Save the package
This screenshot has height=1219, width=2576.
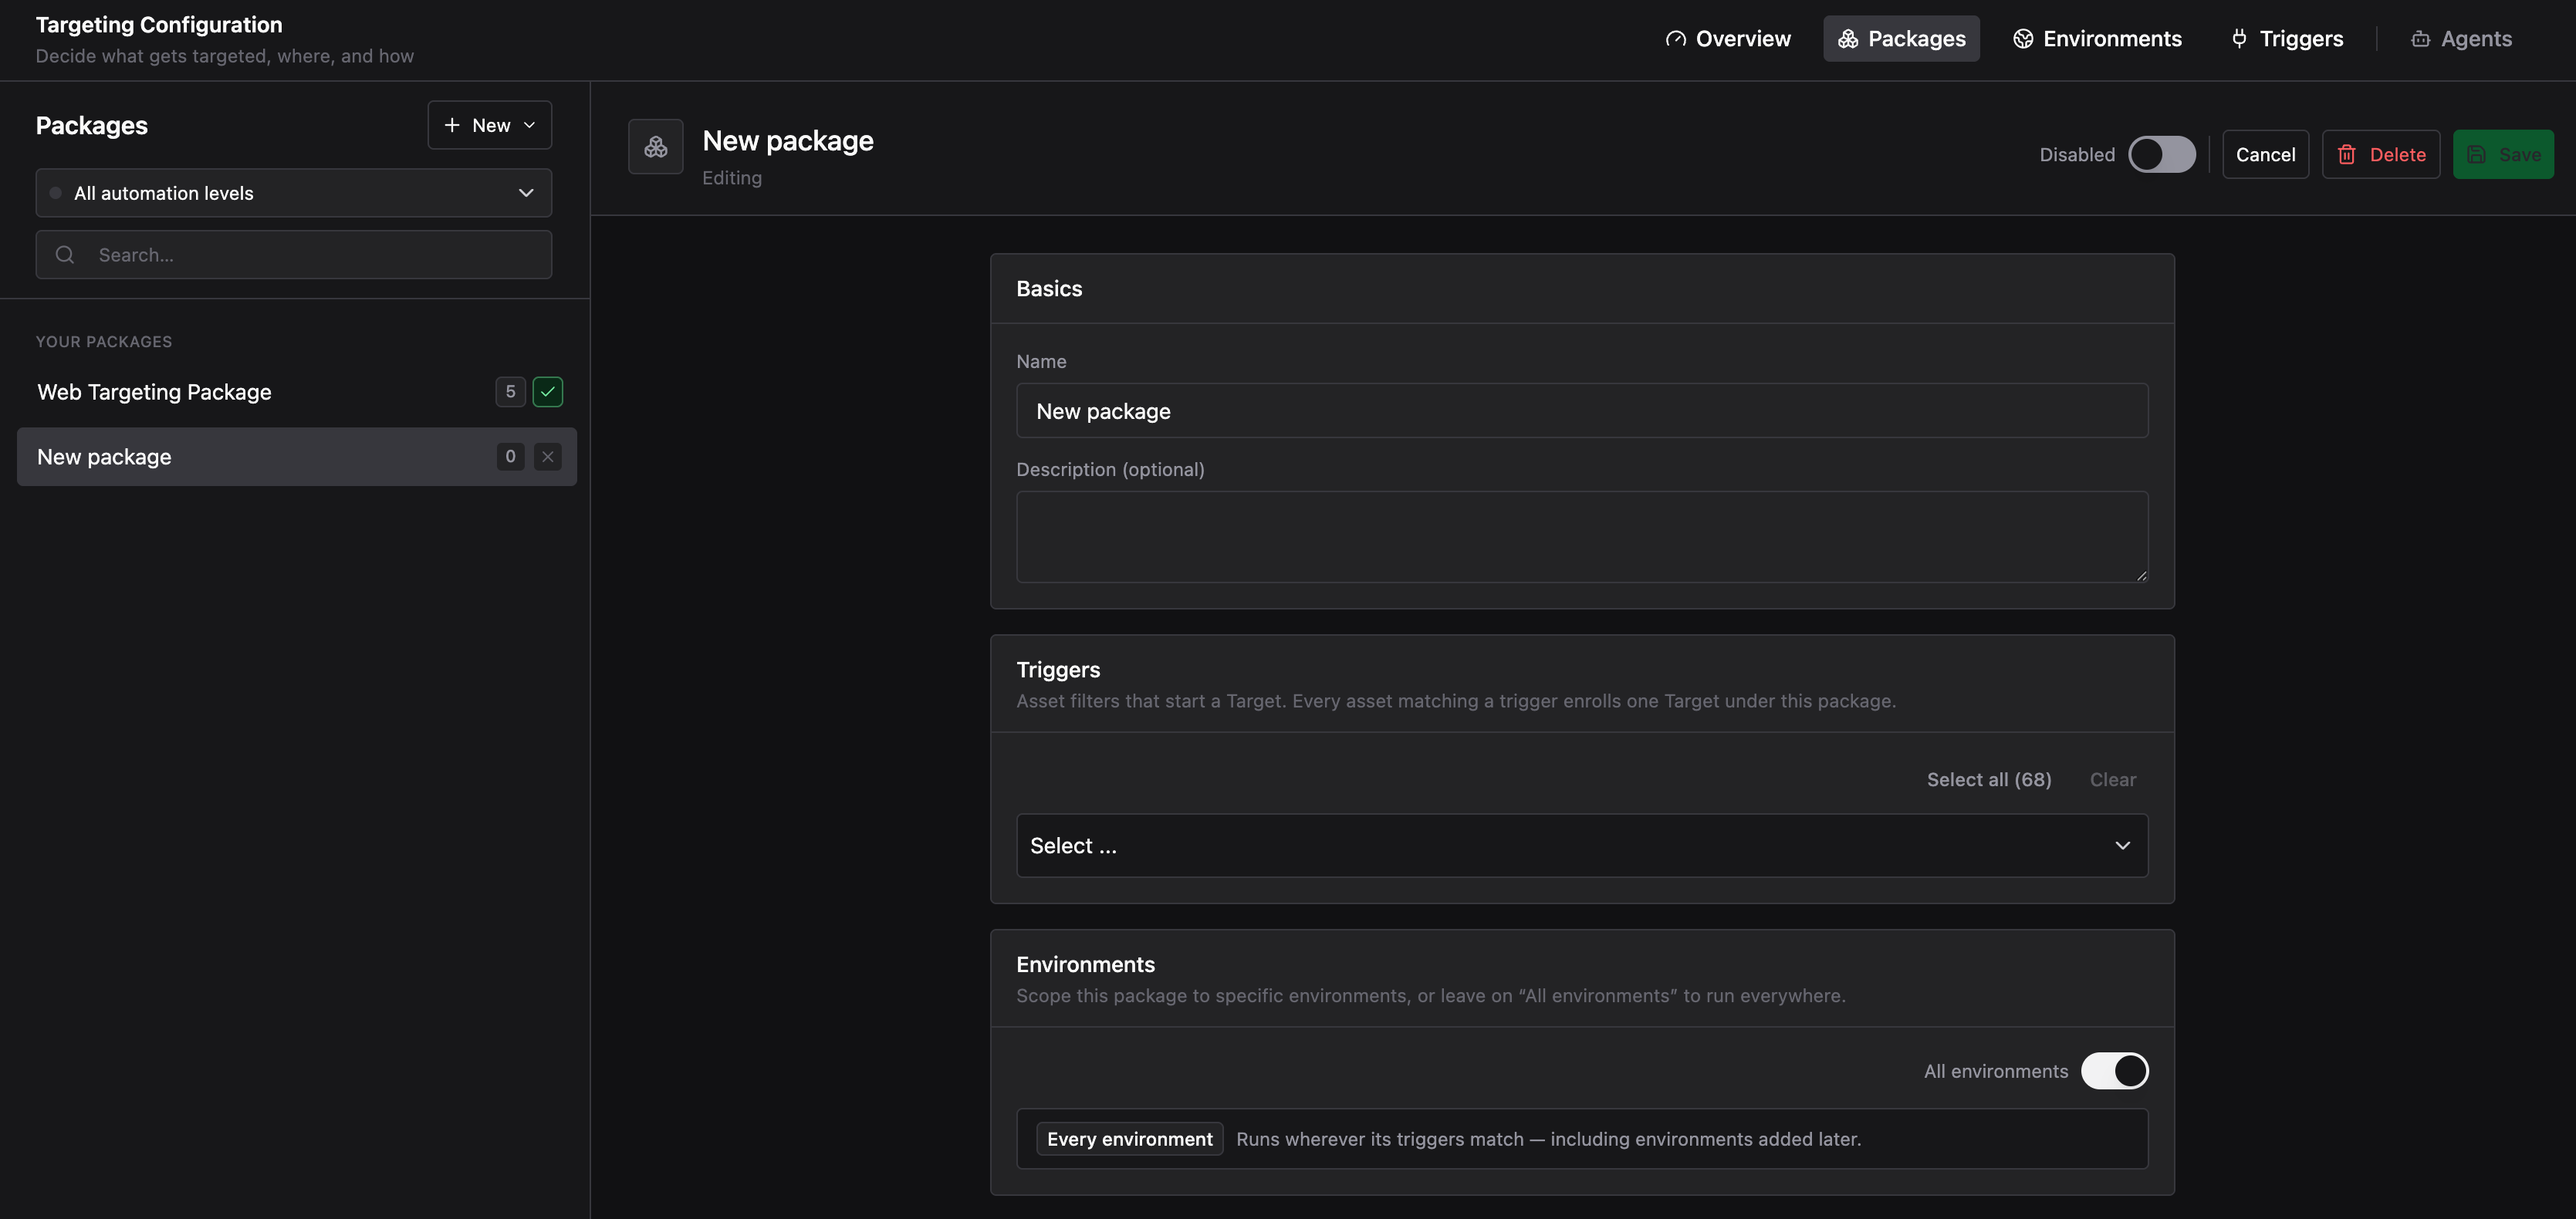(x=2503, y=155)
